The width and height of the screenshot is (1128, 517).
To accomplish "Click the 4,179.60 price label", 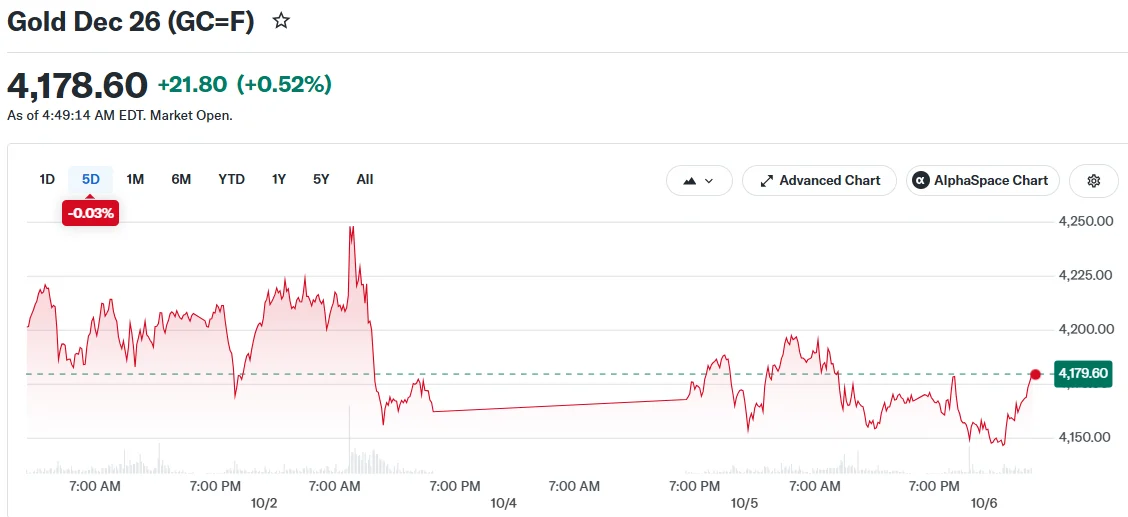I will [1083, 374].
